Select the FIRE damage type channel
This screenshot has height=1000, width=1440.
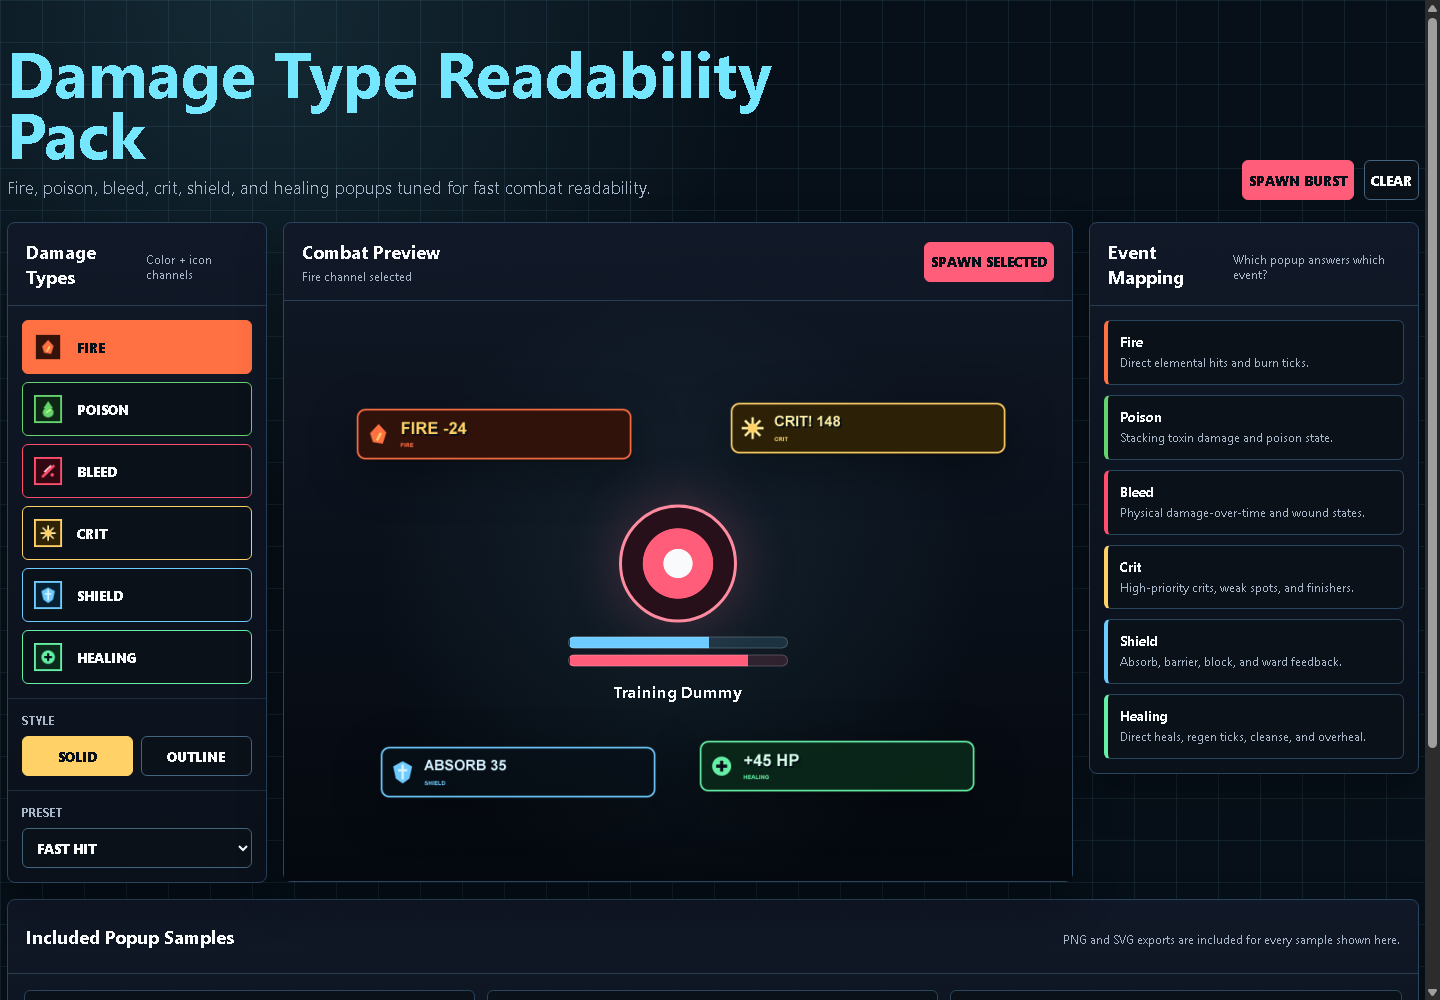(137, 347)
